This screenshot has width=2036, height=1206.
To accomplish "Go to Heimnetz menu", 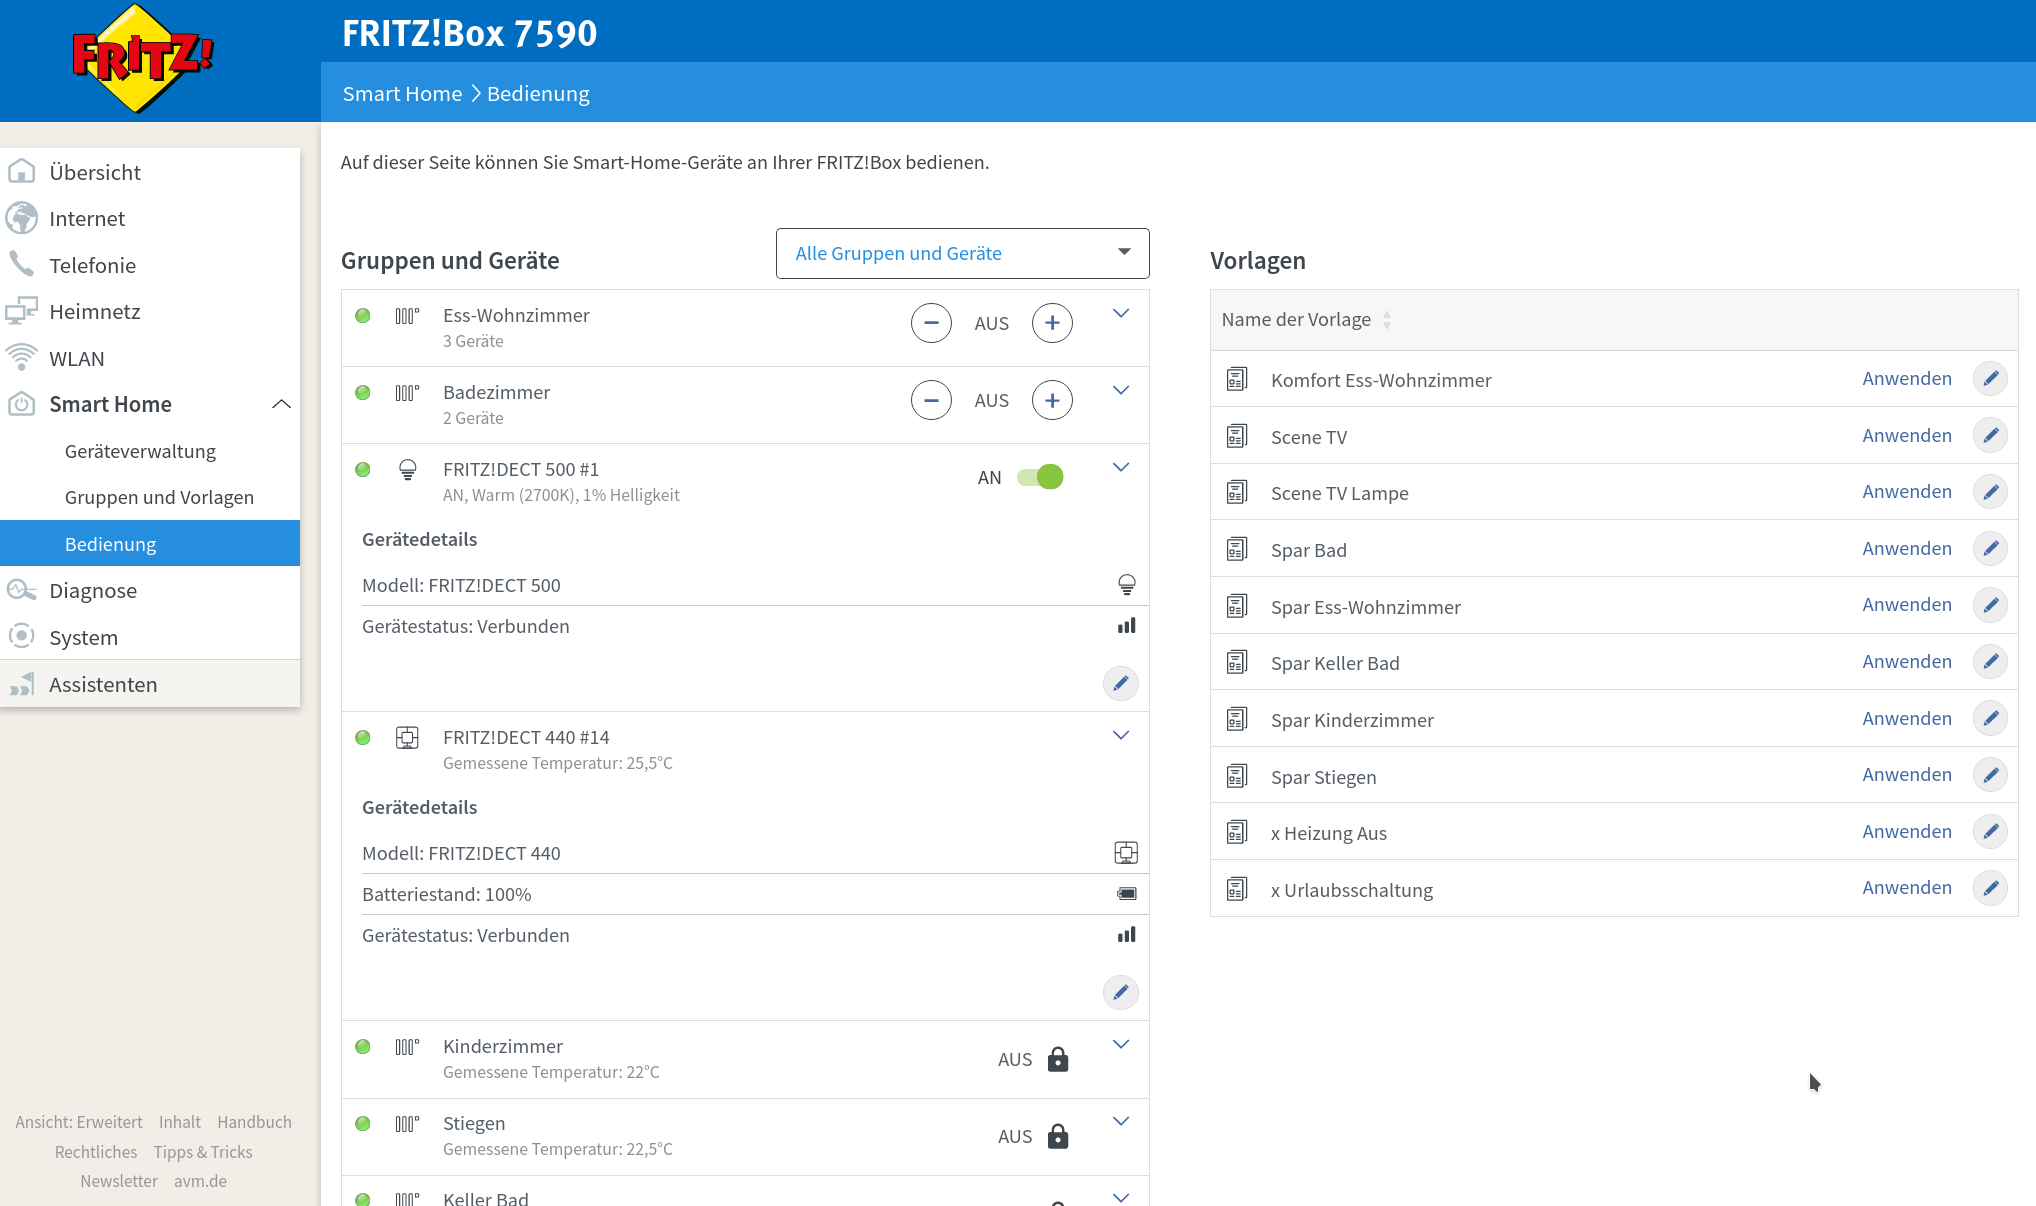I will click(x=95, y=311).
